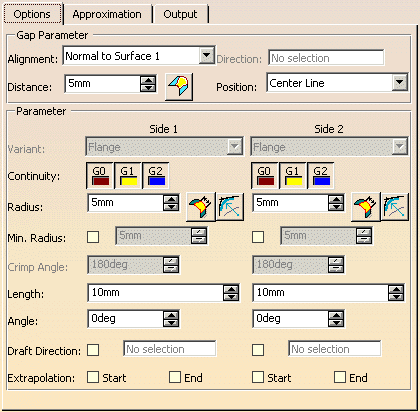This screenshot has width=420, height=412.
Task: Click the gap distance preview icon
Action: point(179,86)
